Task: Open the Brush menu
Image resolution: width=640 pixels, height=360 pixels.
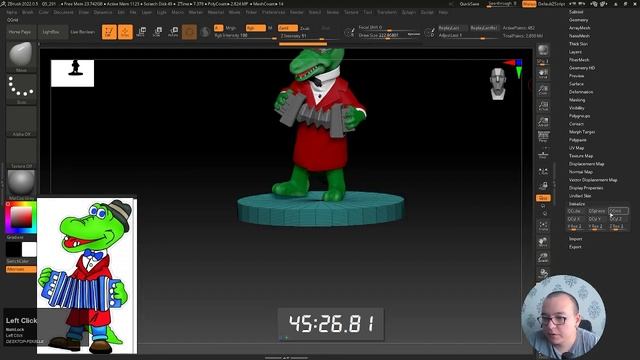Action: click(x=28, y=12)
